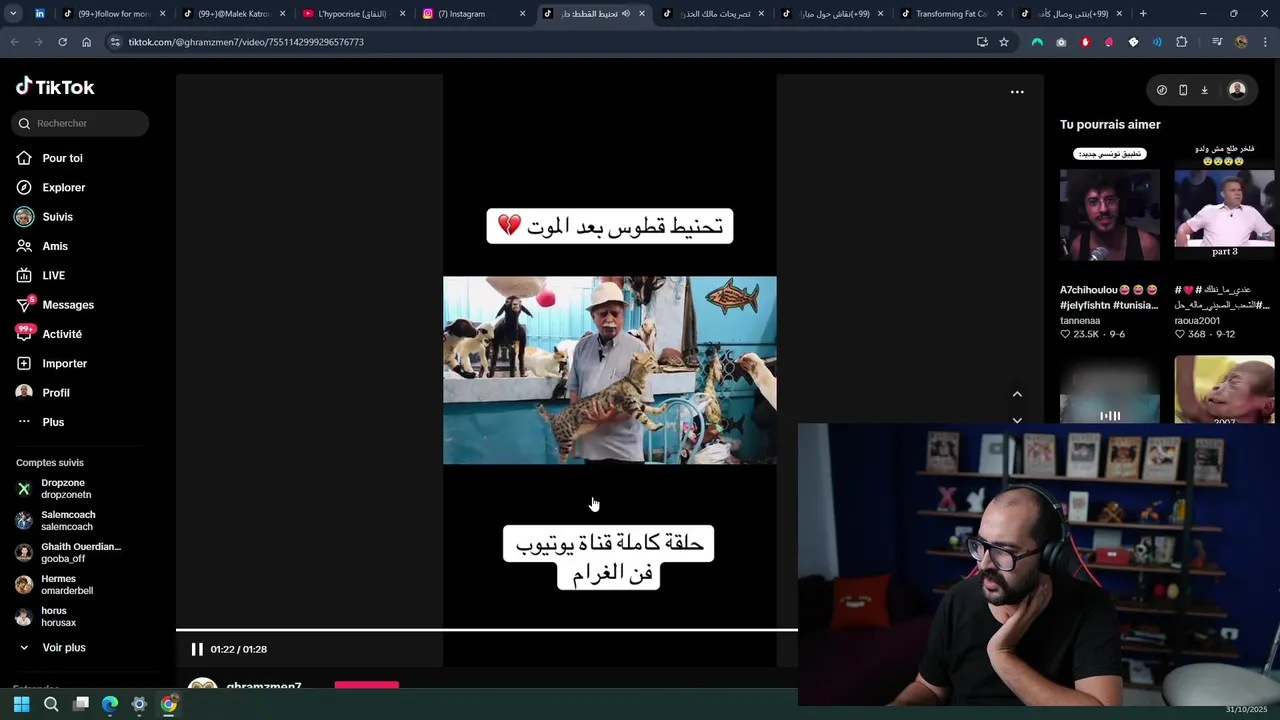Open TikTok profile avatar in top pill
This screenshot has width=1280, height=720.
pos(1237,90)
